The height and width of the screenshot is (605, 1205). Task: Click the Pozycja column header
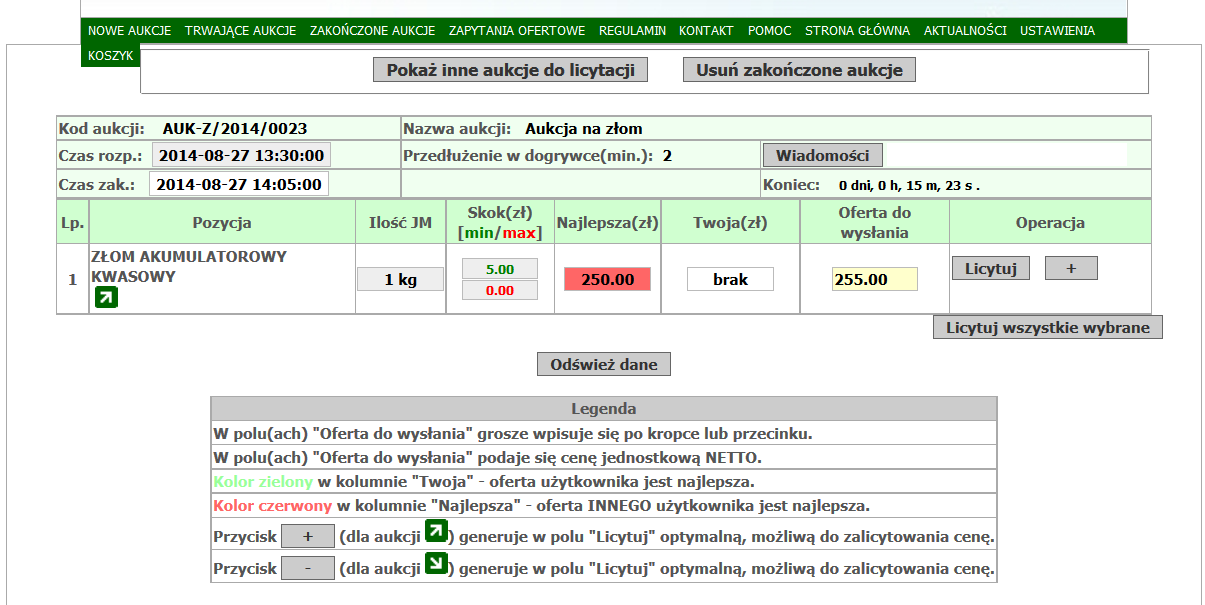point(222,222)
